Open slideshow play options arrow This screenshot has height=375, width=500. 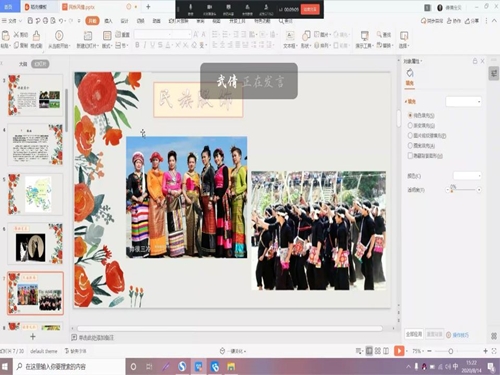407,351
